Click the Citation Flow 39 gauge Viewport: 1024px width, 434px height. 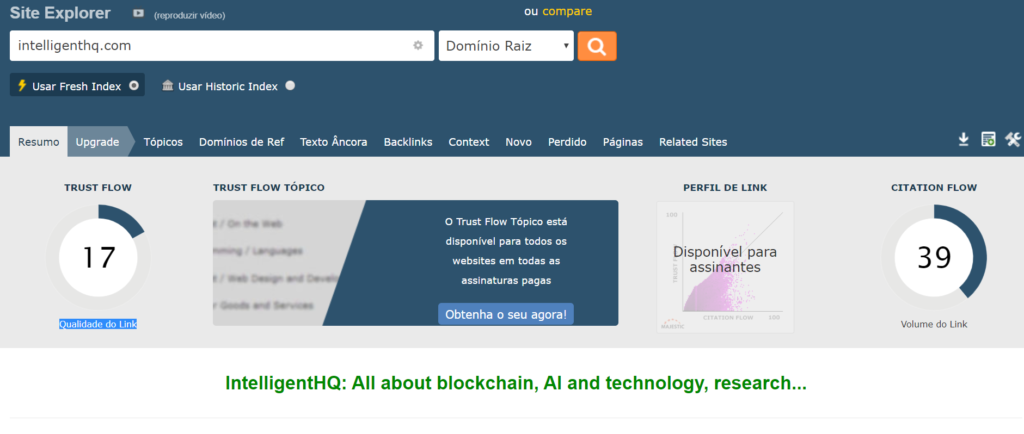point(934,257)
